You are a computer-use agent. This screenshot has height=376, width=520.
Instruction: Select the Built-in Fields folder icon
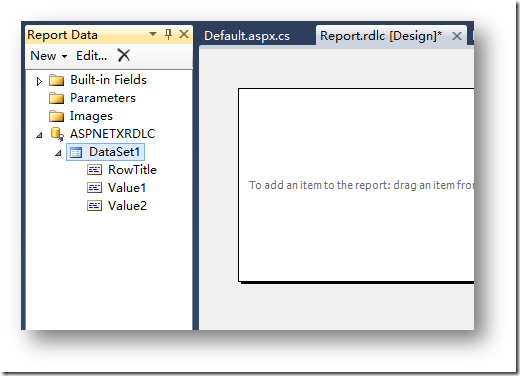click(56, 80)
